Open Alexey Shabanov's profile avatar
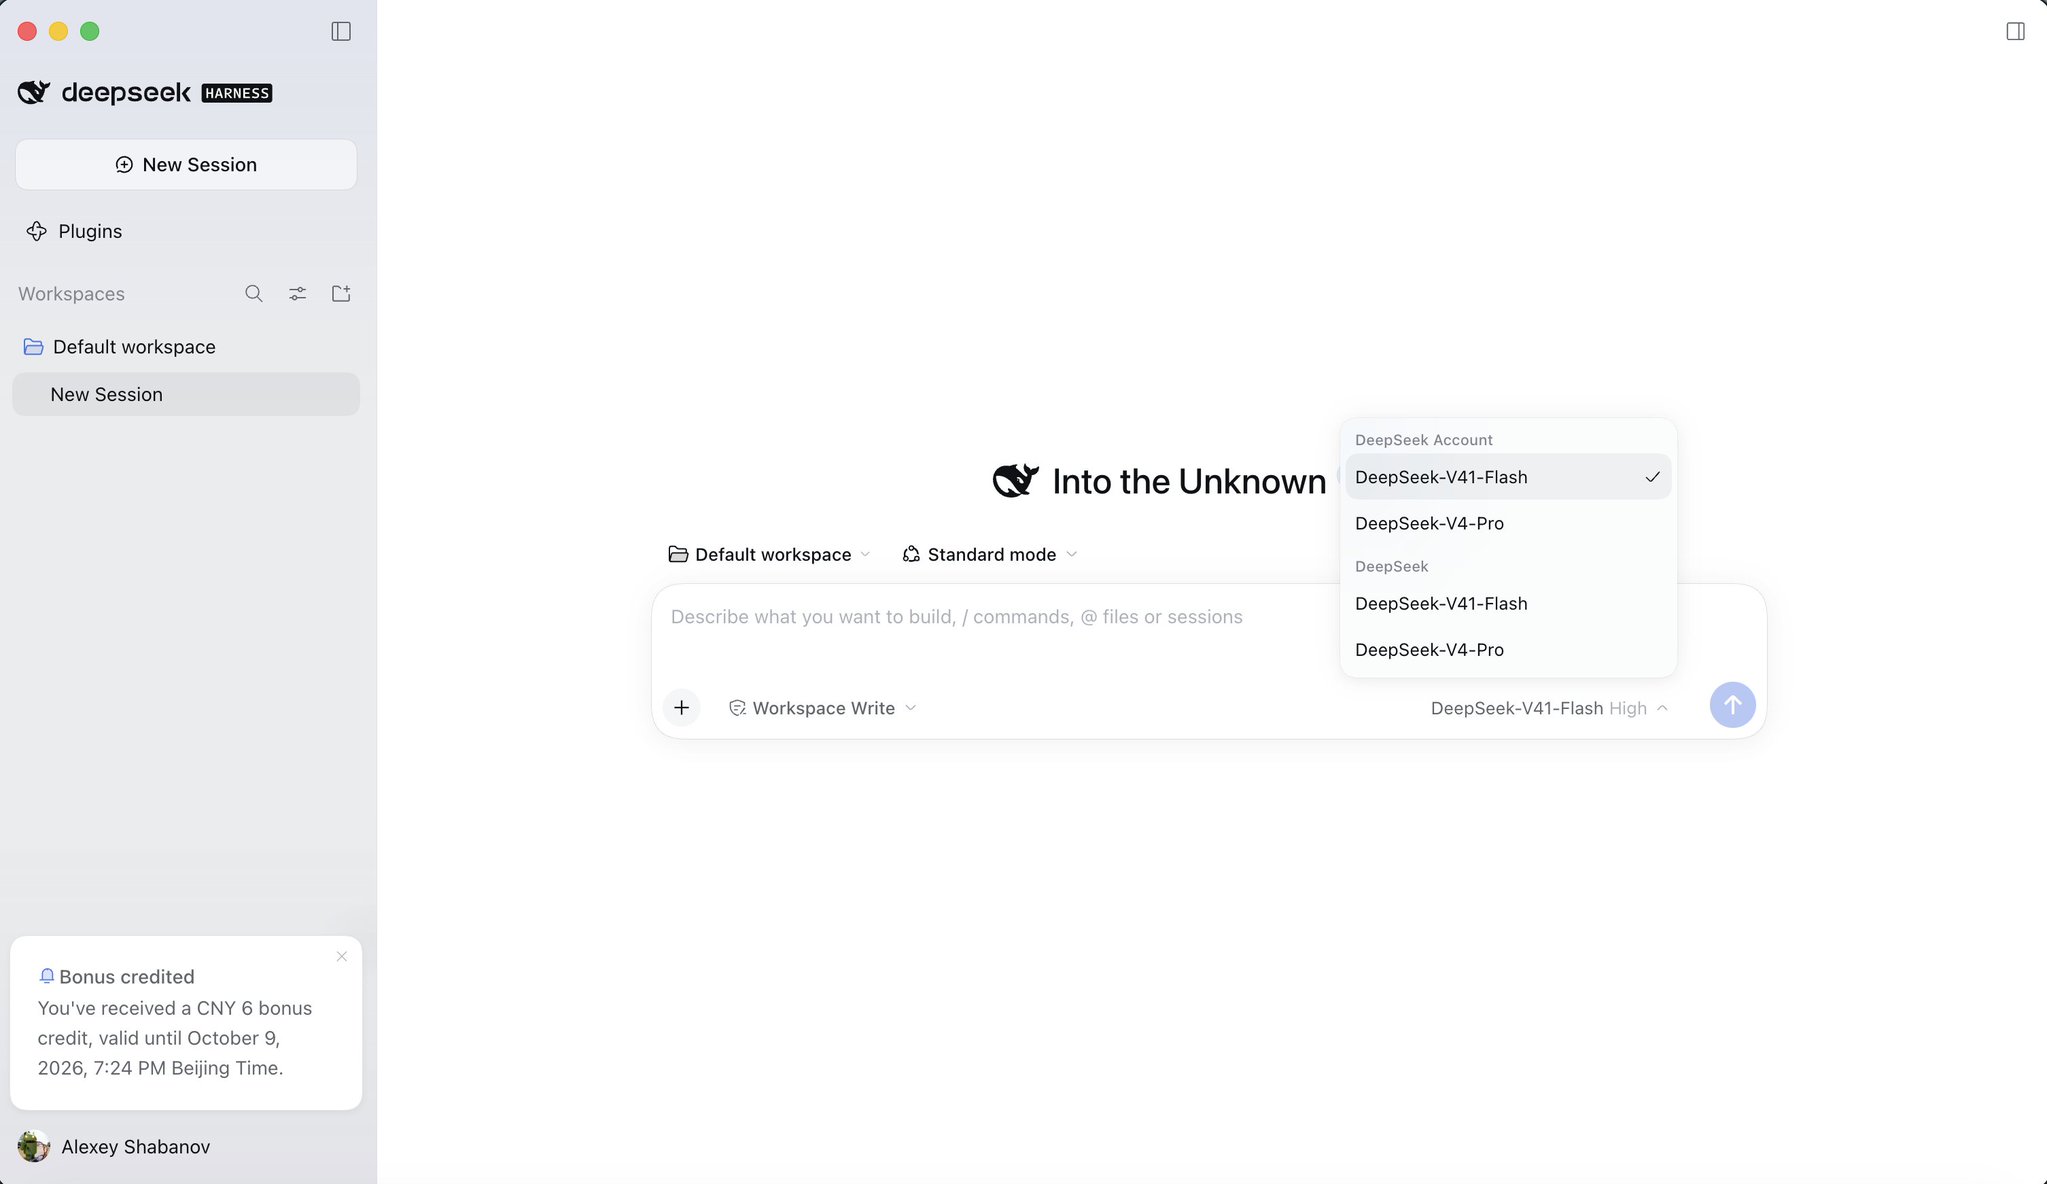Image resolution: width=2047 pixels, height=1184 pixels. pyautogui.click(x=34, y=1146)
